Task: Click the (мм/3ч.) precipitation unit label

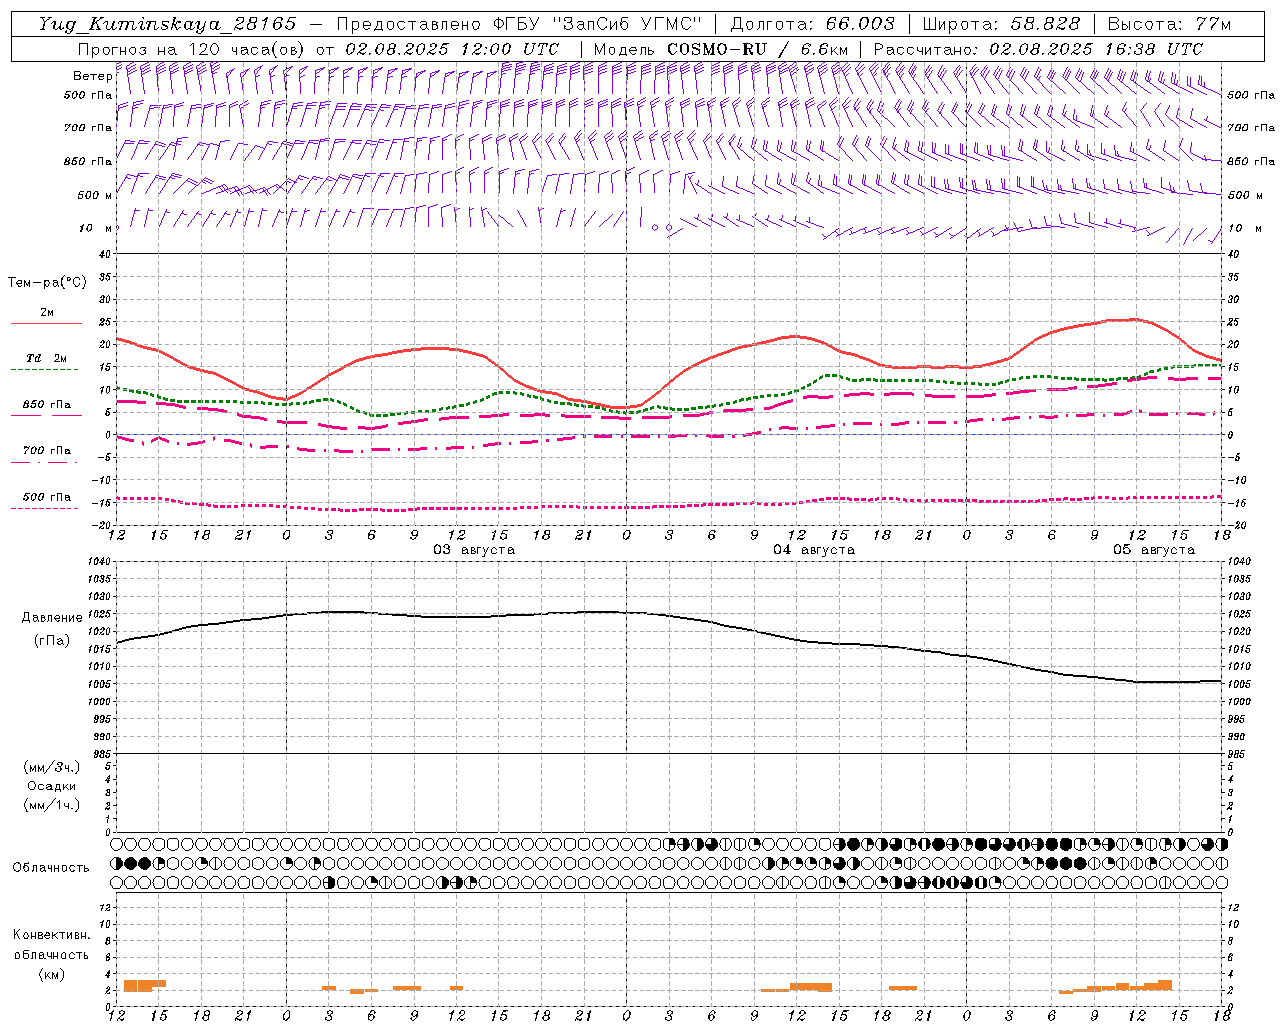Action: click(x=52, y=767)
